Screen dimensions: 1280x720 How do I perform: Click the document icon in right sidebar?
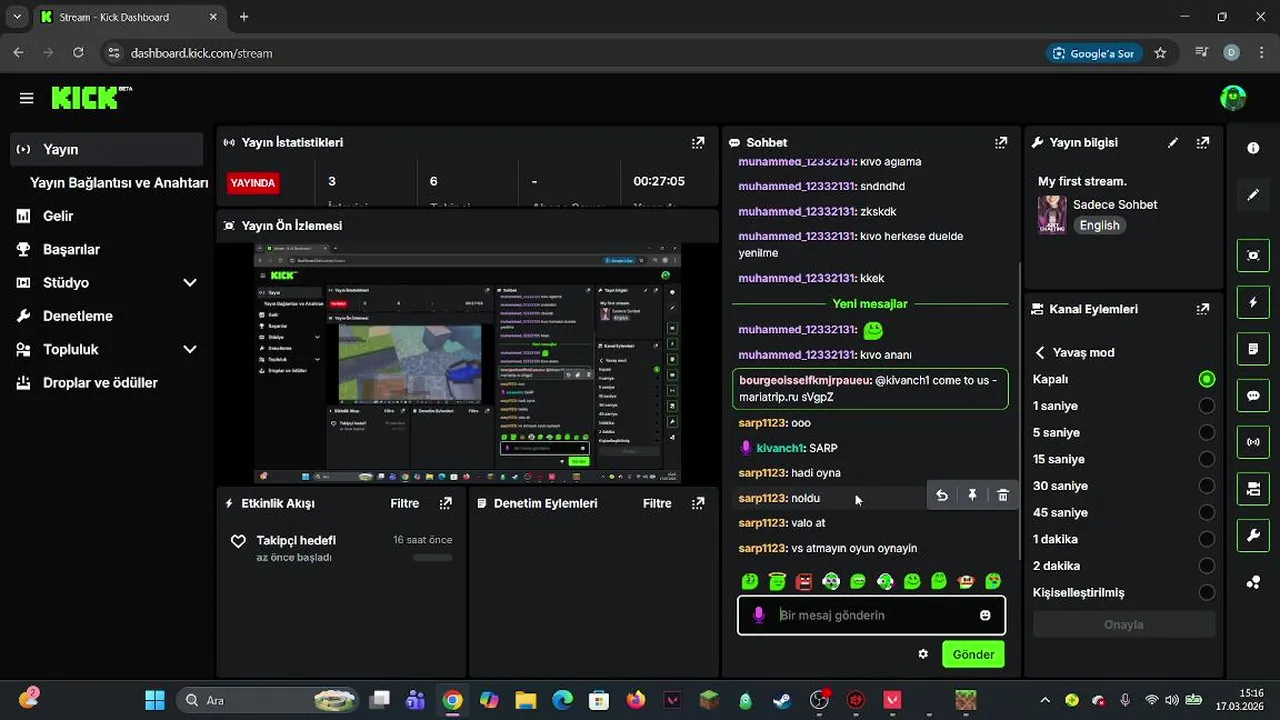coord(1253,349)
